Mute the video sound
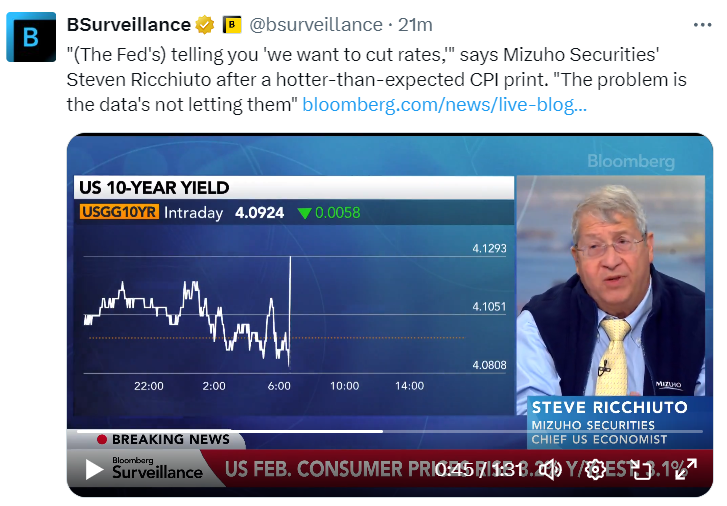Viewport: 727px width, 506px height. (553, 469)
